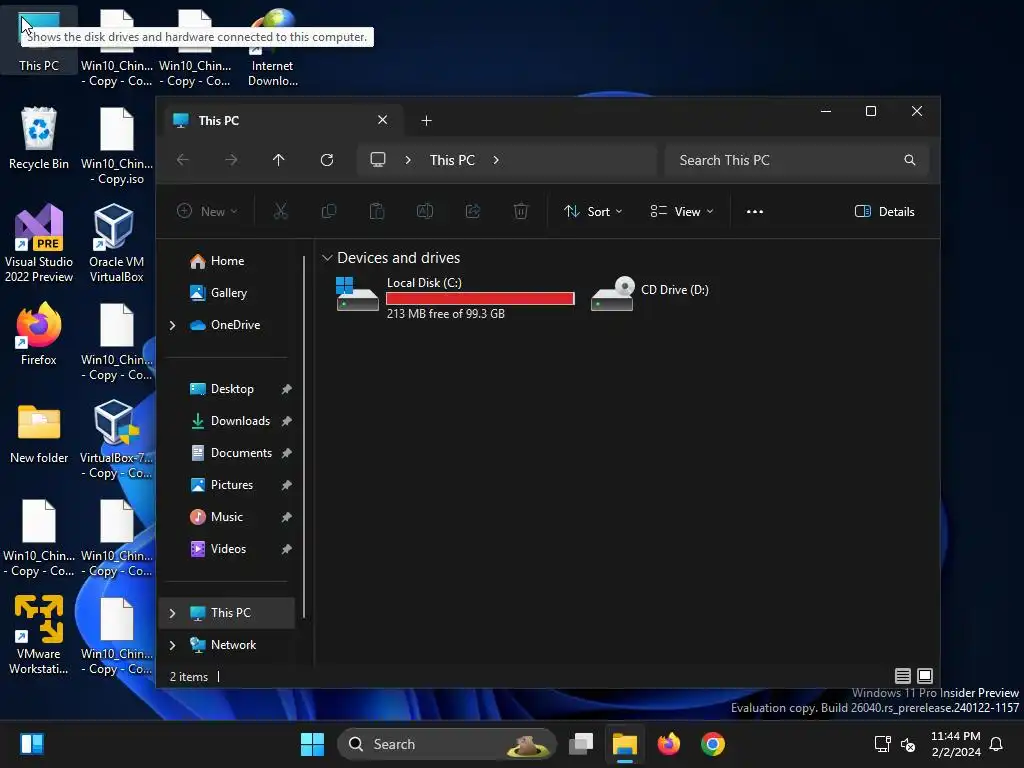
Task: Click the search magnifier icon in Explorer
Action: coord(910,160)
